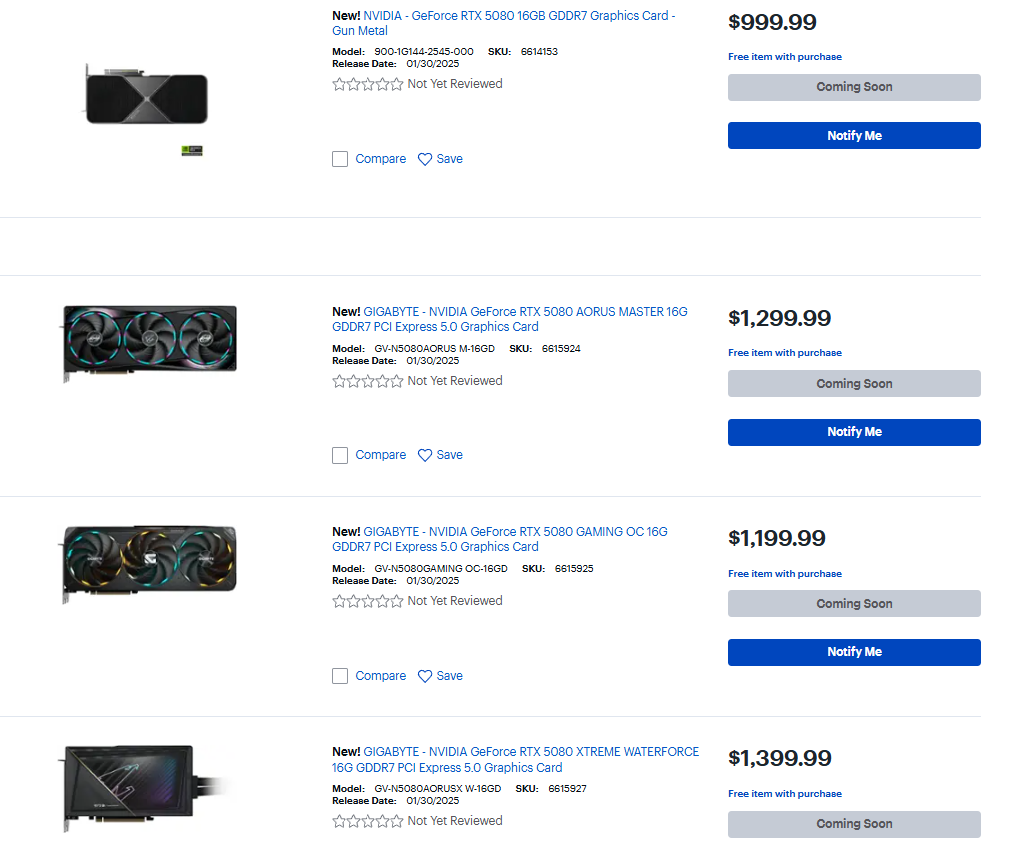Image resolution: width=1019 pixels, height=850 pixels.
Task: Open the RTX 5080 AORUS MASTER product title link
Action: pyautogui.click(x=510, y=319)
